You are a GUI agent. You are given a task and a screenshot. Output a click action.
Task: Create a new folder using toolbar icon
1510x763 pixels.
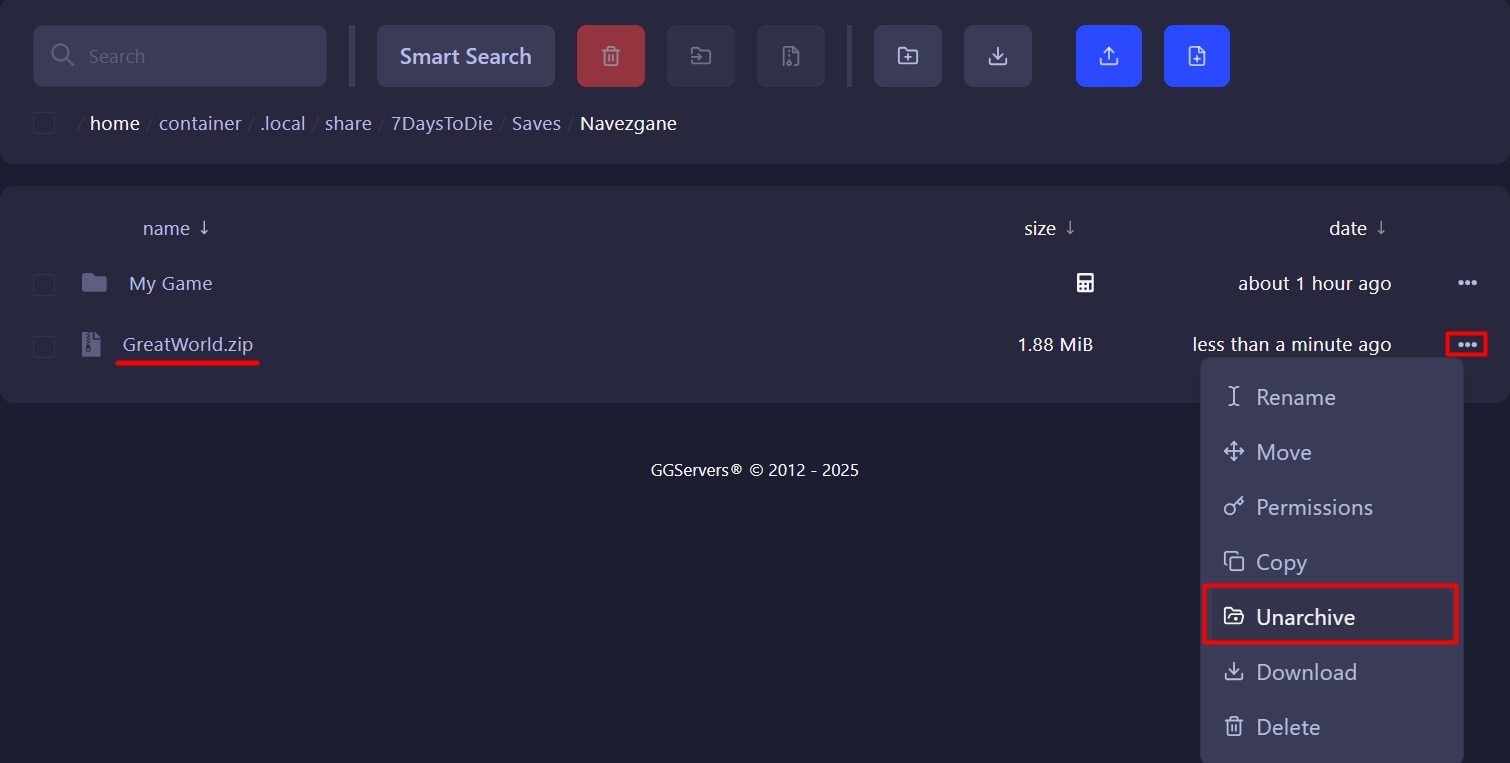pyautogui.click(x=907, y=56)
